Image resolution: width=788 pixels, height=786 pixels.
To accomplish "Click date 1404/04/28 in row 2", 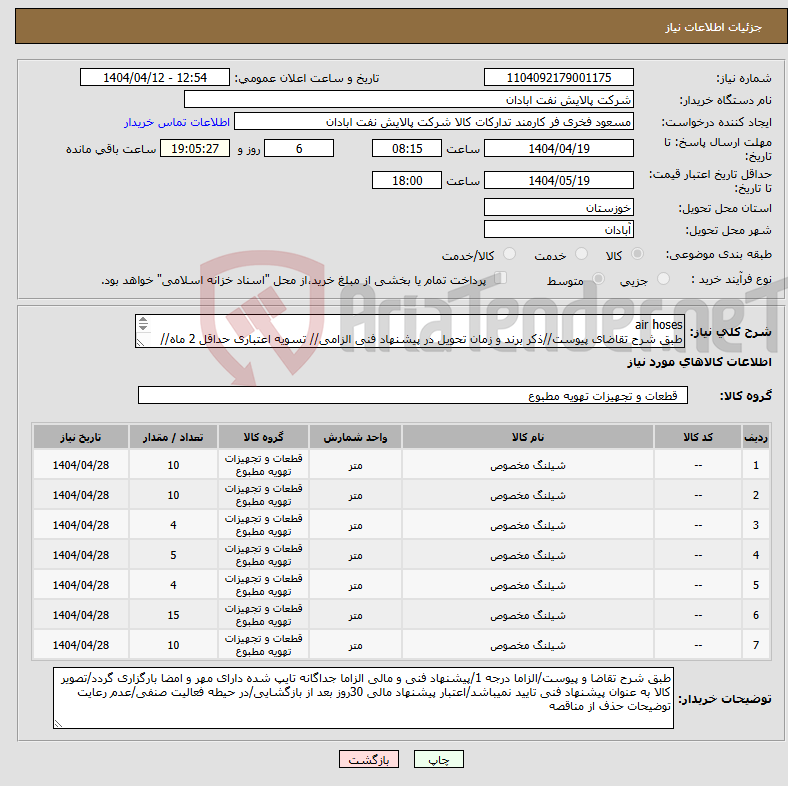I will coord(81,496).
